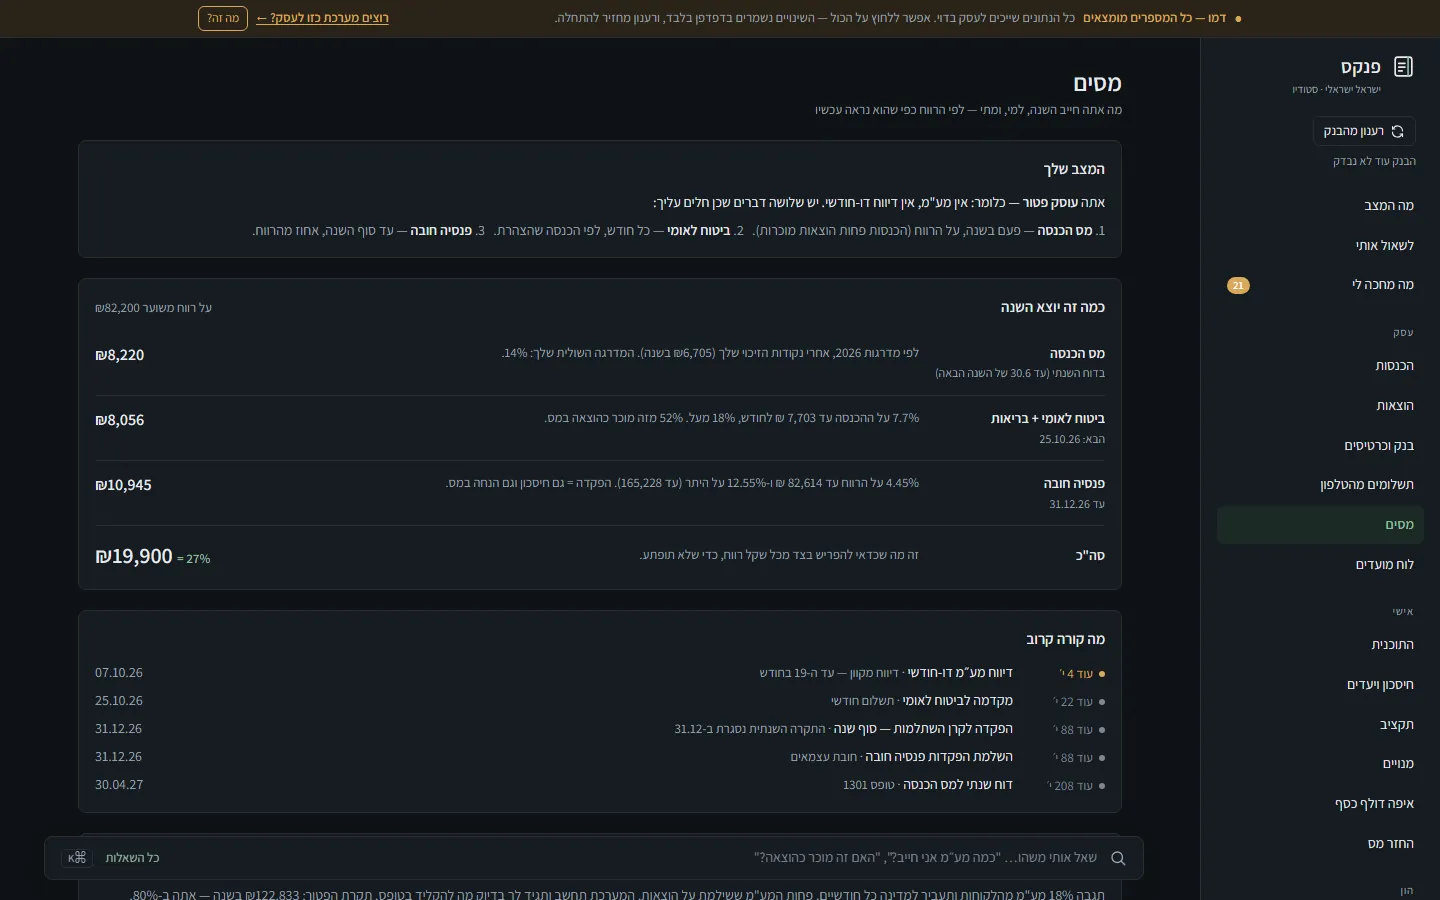Click the פנקס notebook logo icon

point(1403,67)
